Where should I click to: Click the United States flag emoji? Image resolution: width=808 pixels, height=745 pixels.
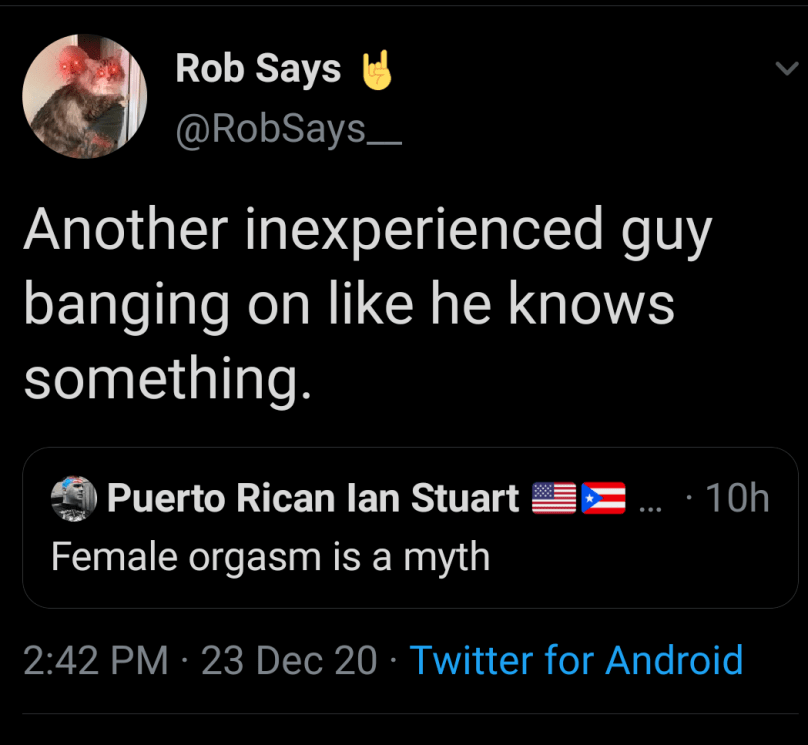[x=555, y=497]
